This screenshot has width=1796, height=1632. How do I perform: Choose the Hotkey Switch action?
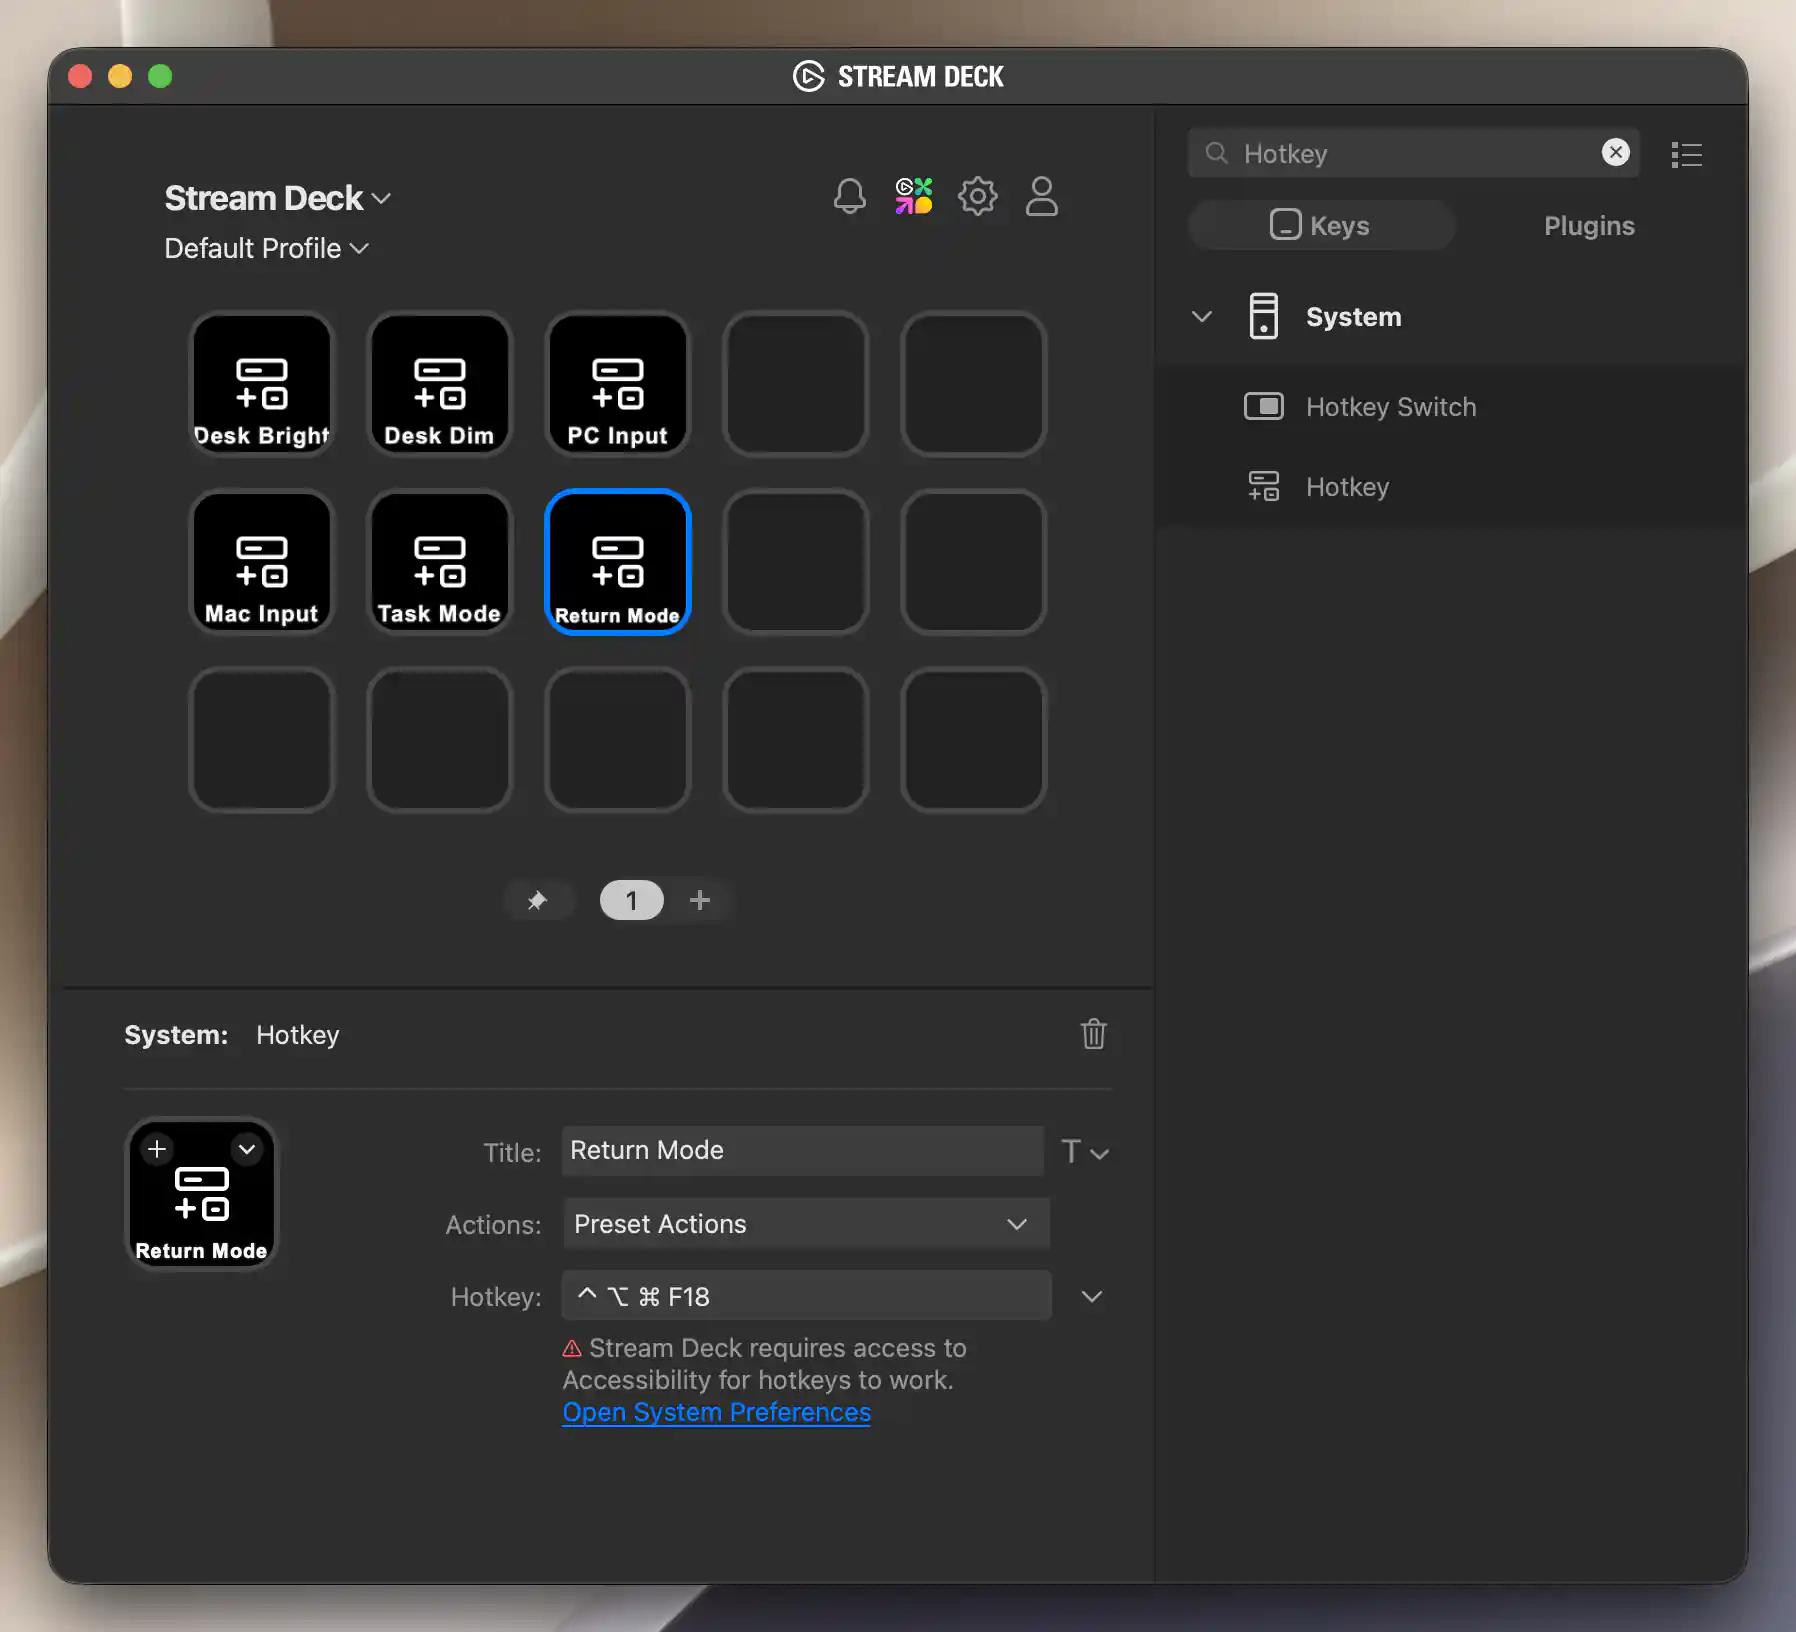point(1391,407)
